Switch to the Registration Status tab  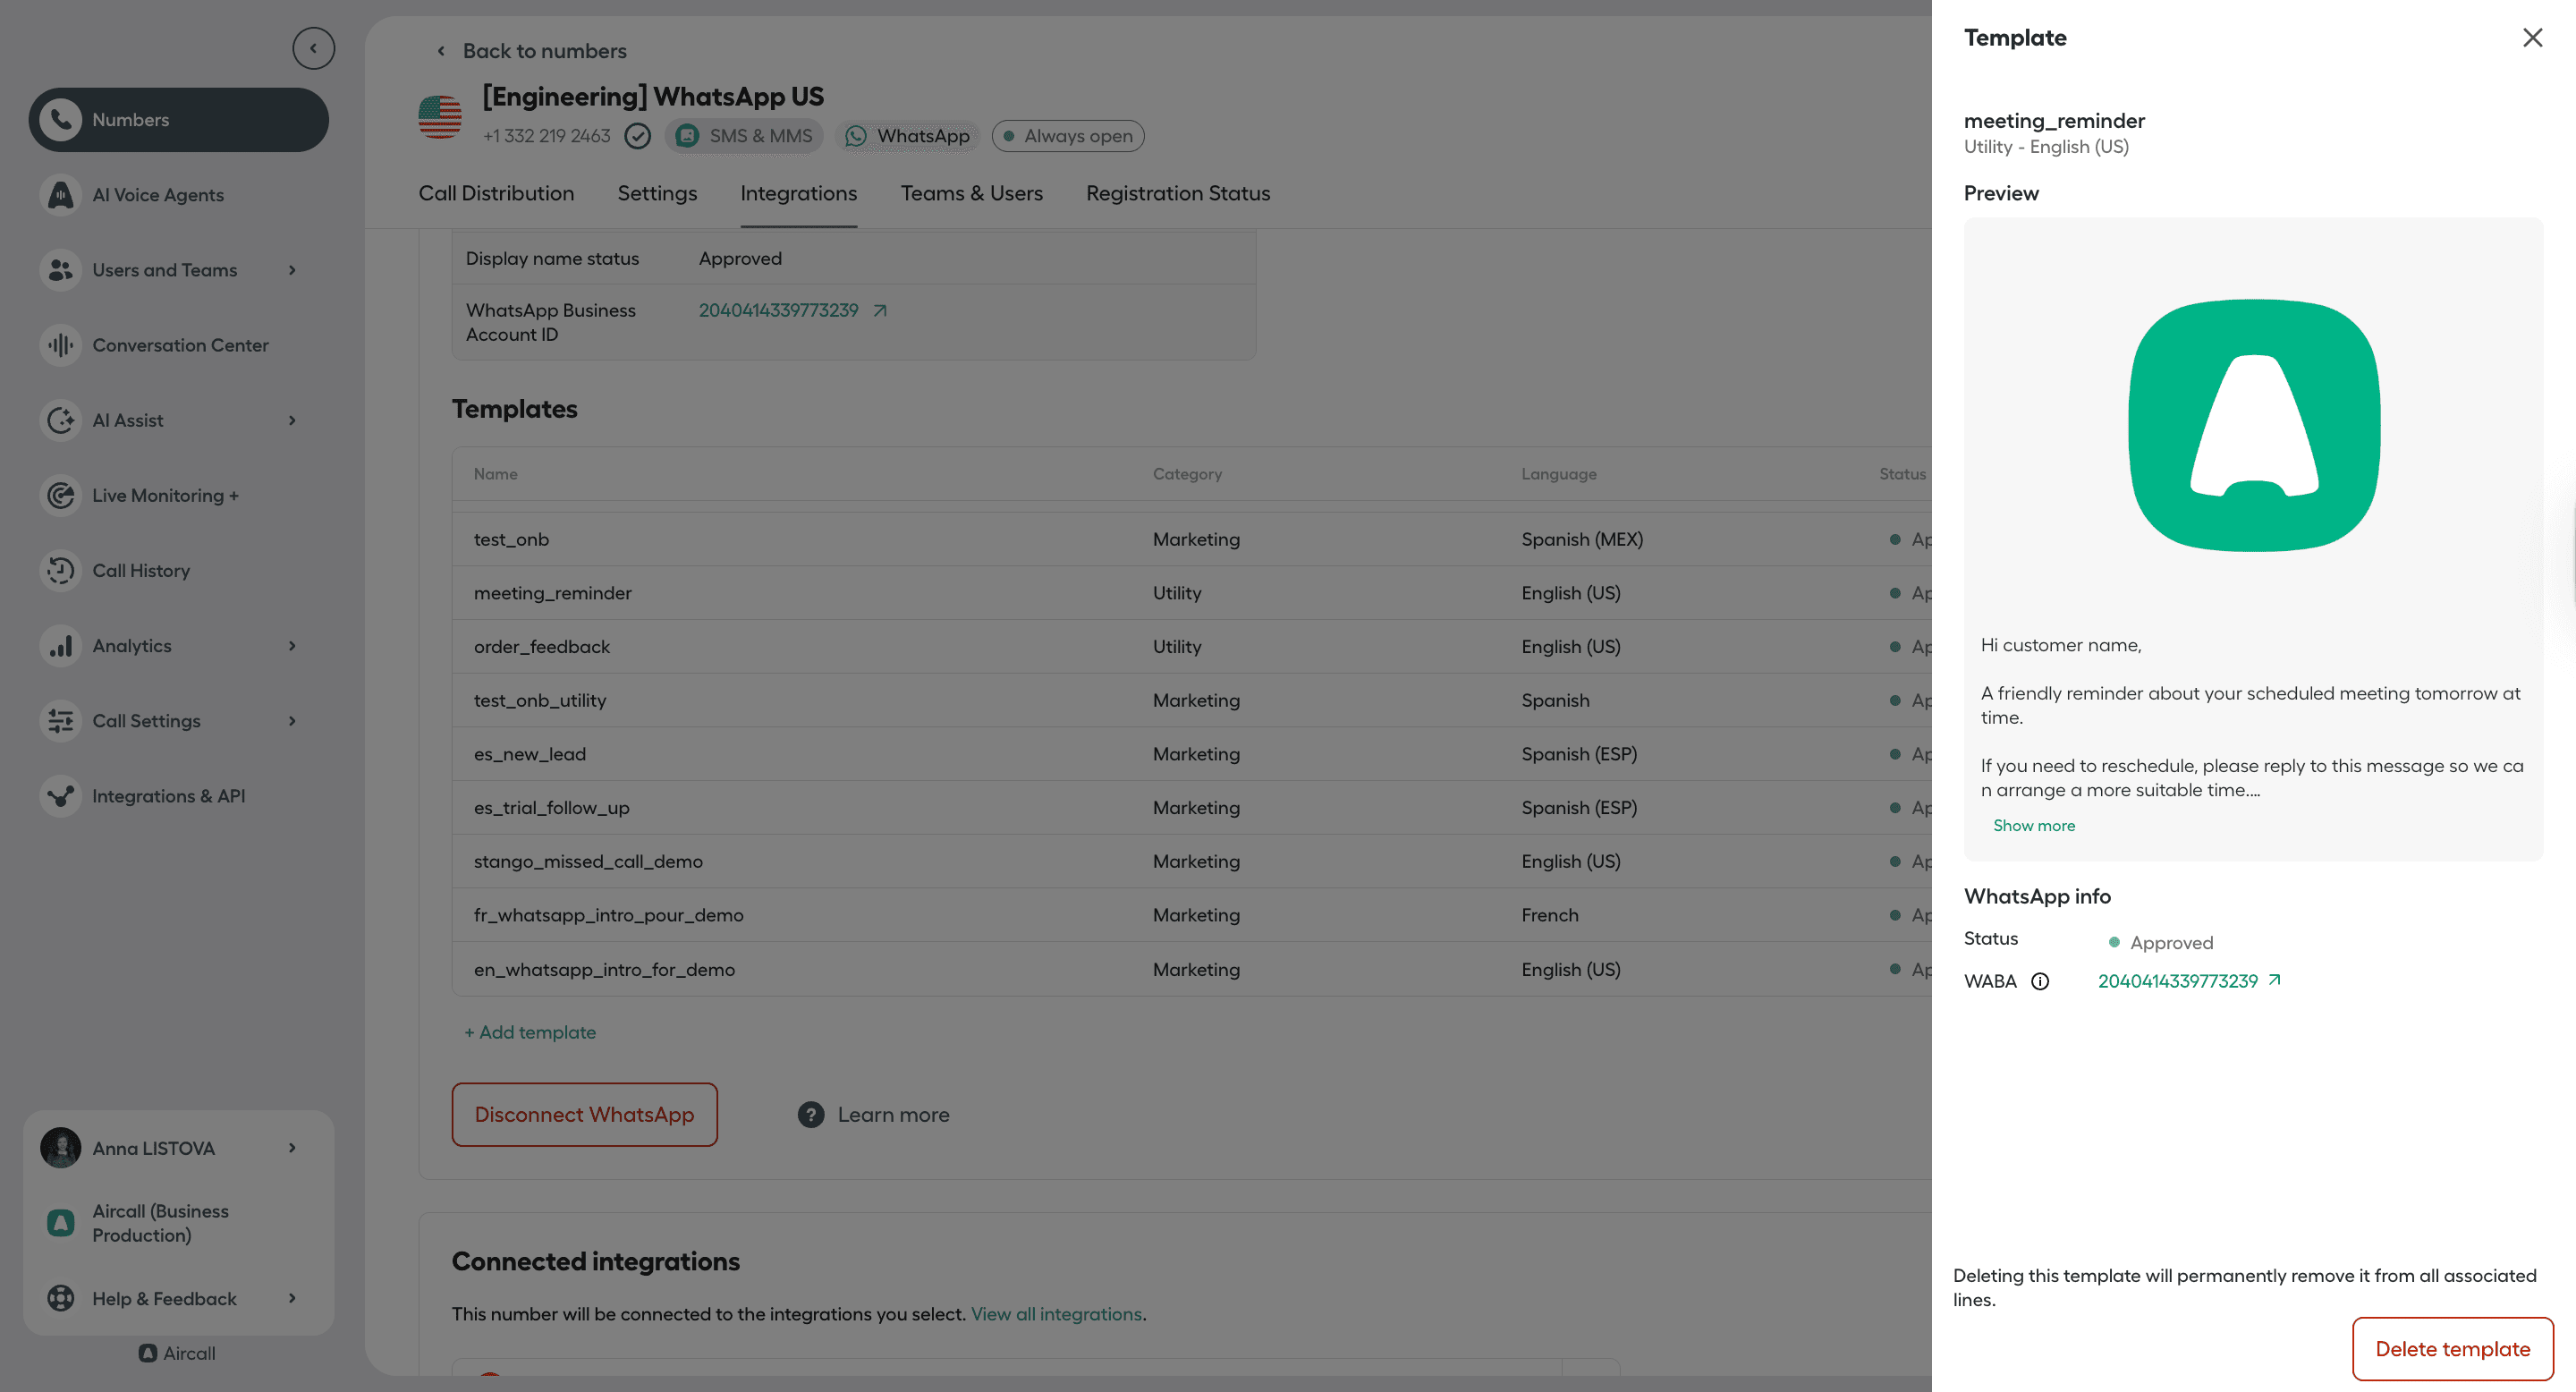pos(1178,193)
